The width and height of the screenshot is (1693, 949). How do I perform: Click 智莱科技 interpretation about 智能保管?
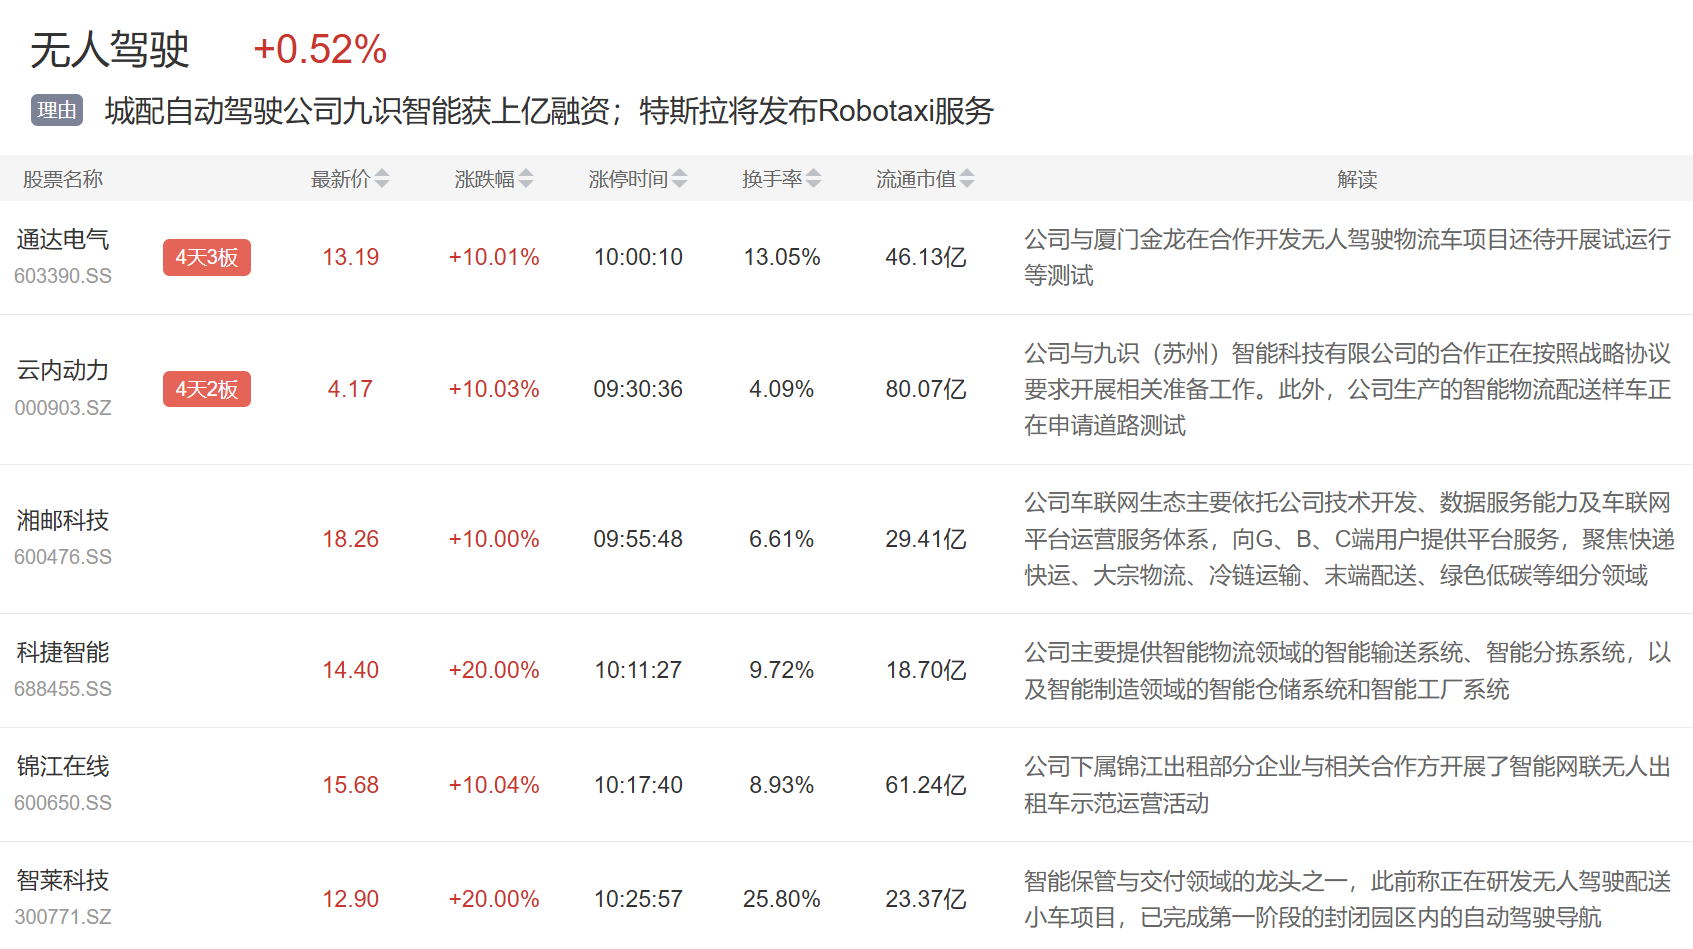pos(1347,899)
